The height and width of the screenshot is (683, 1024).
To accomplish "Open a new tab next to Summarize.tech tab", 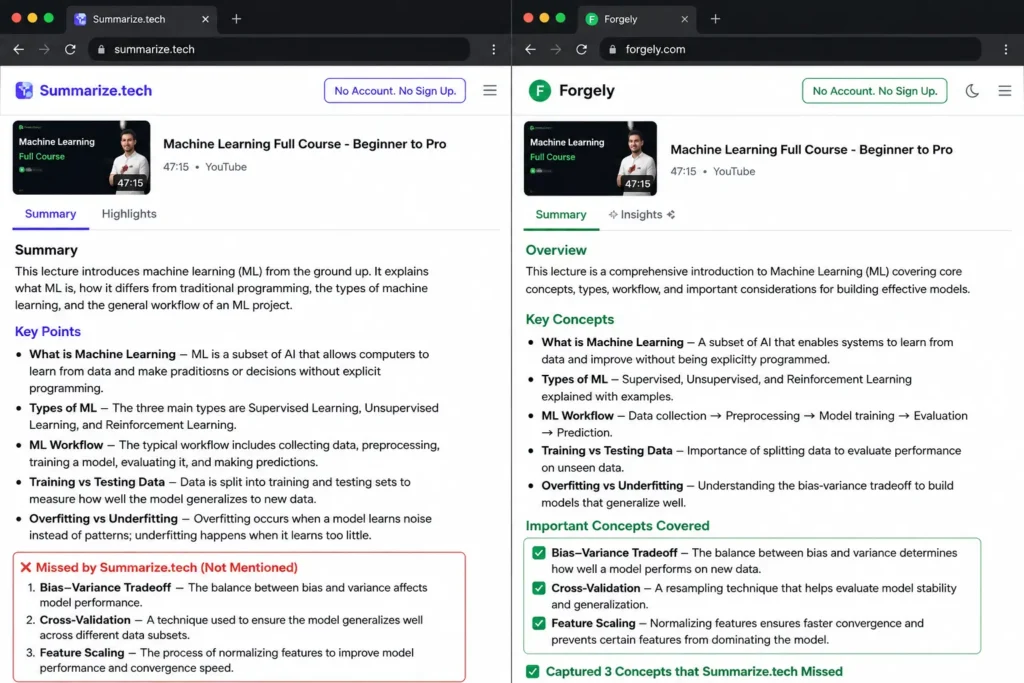I will (236, 19).
